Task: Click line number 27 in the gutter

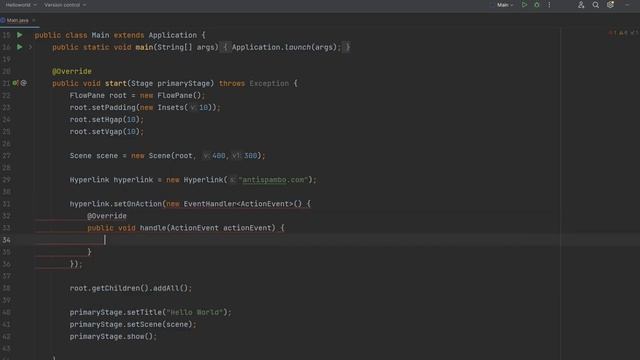Action: 6,156
